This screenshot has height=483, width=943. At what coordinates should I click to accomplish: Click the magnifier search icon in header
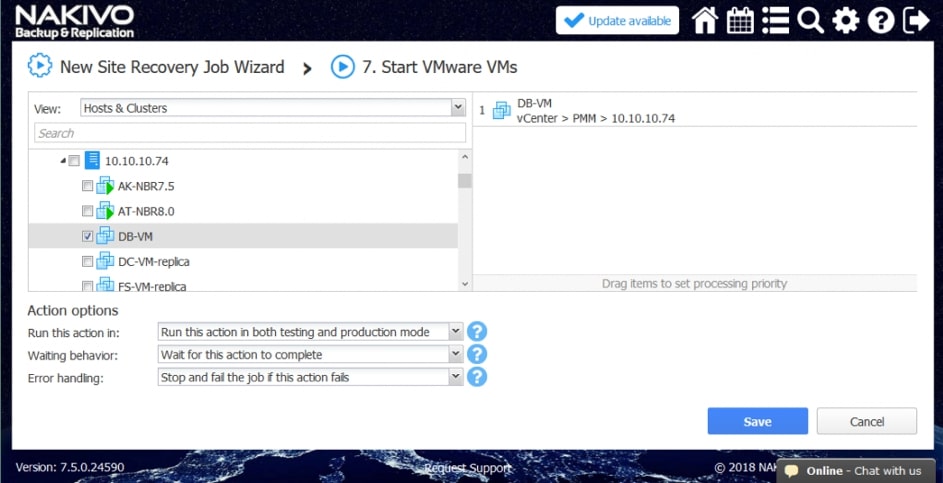pos(810,20)
